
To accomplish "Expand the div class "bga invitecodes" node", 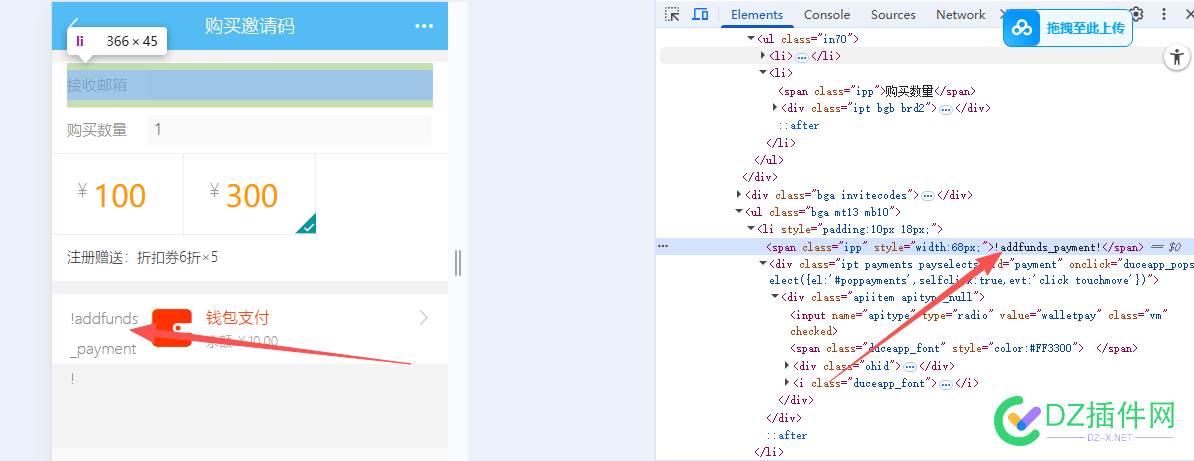I will (x=739, y=194).
